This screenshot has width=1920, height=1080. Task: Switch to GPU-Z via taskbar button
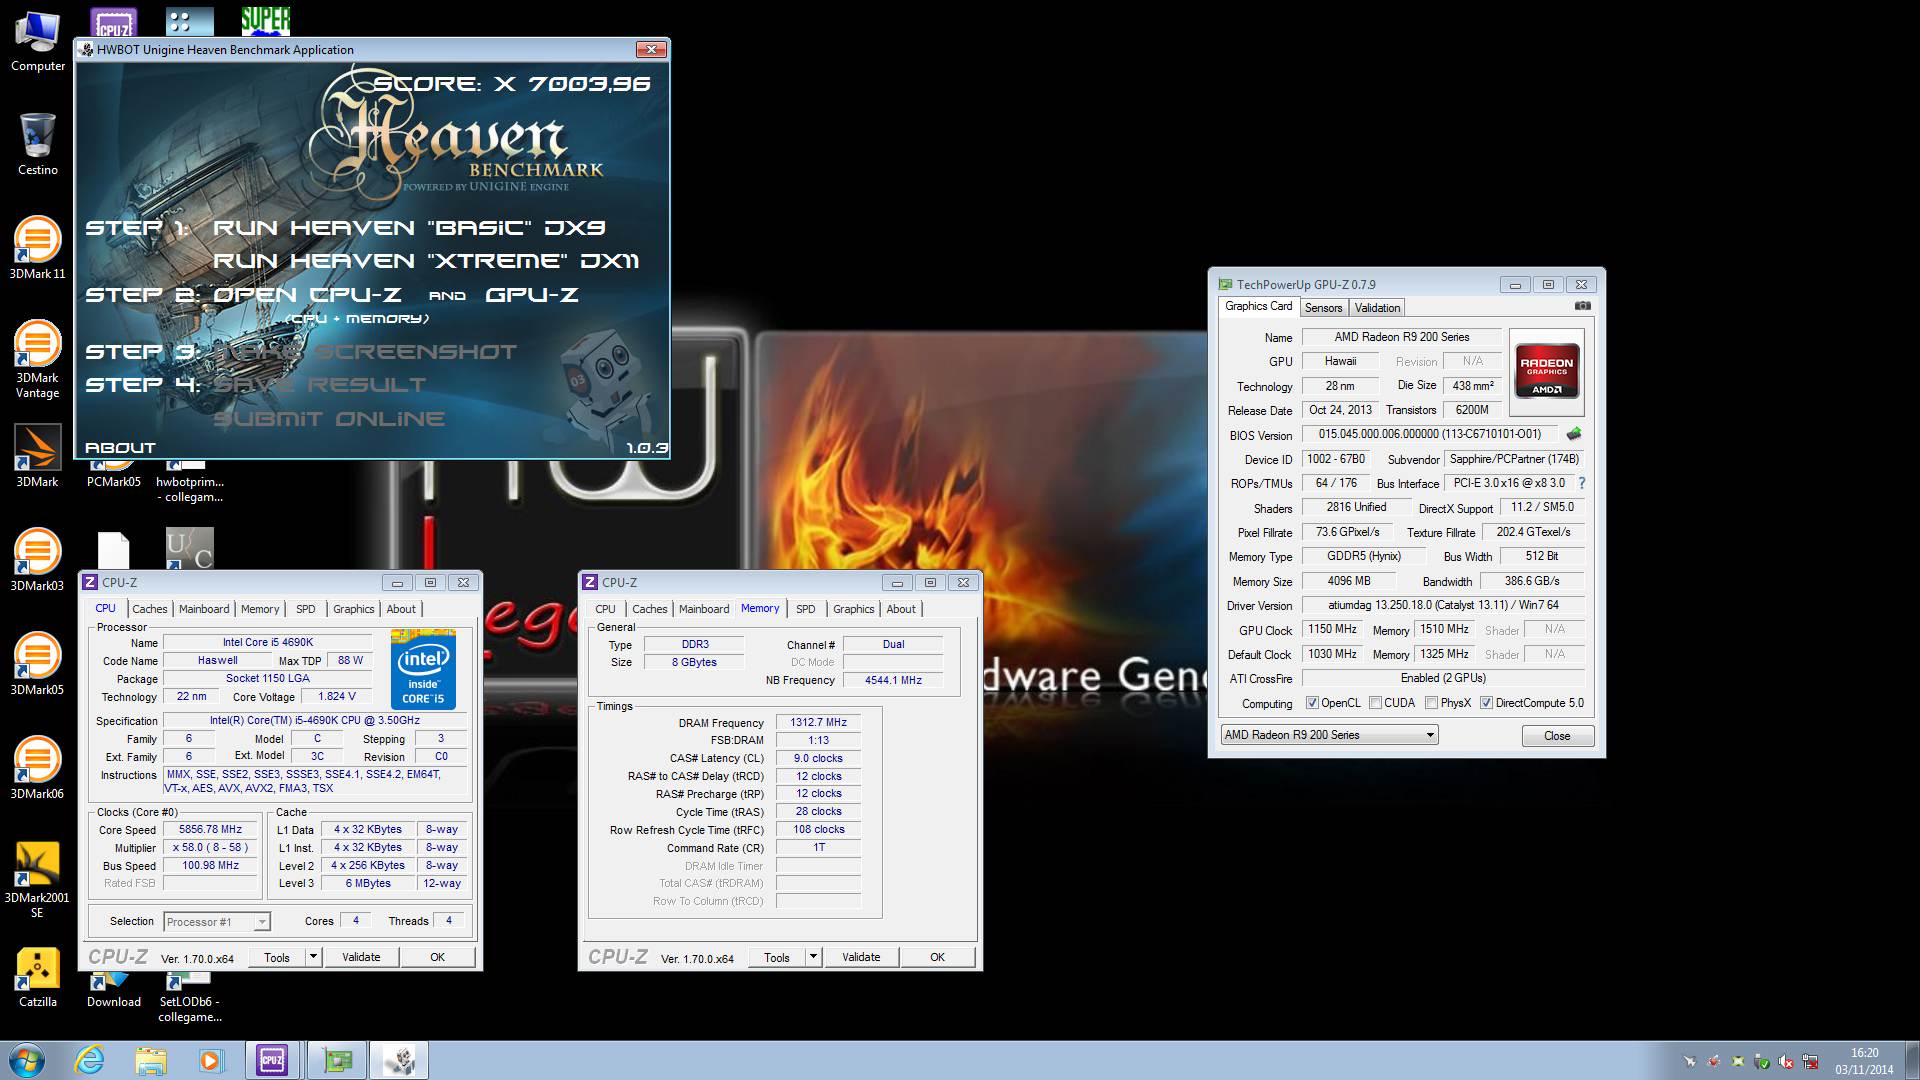click(337, 1060)
